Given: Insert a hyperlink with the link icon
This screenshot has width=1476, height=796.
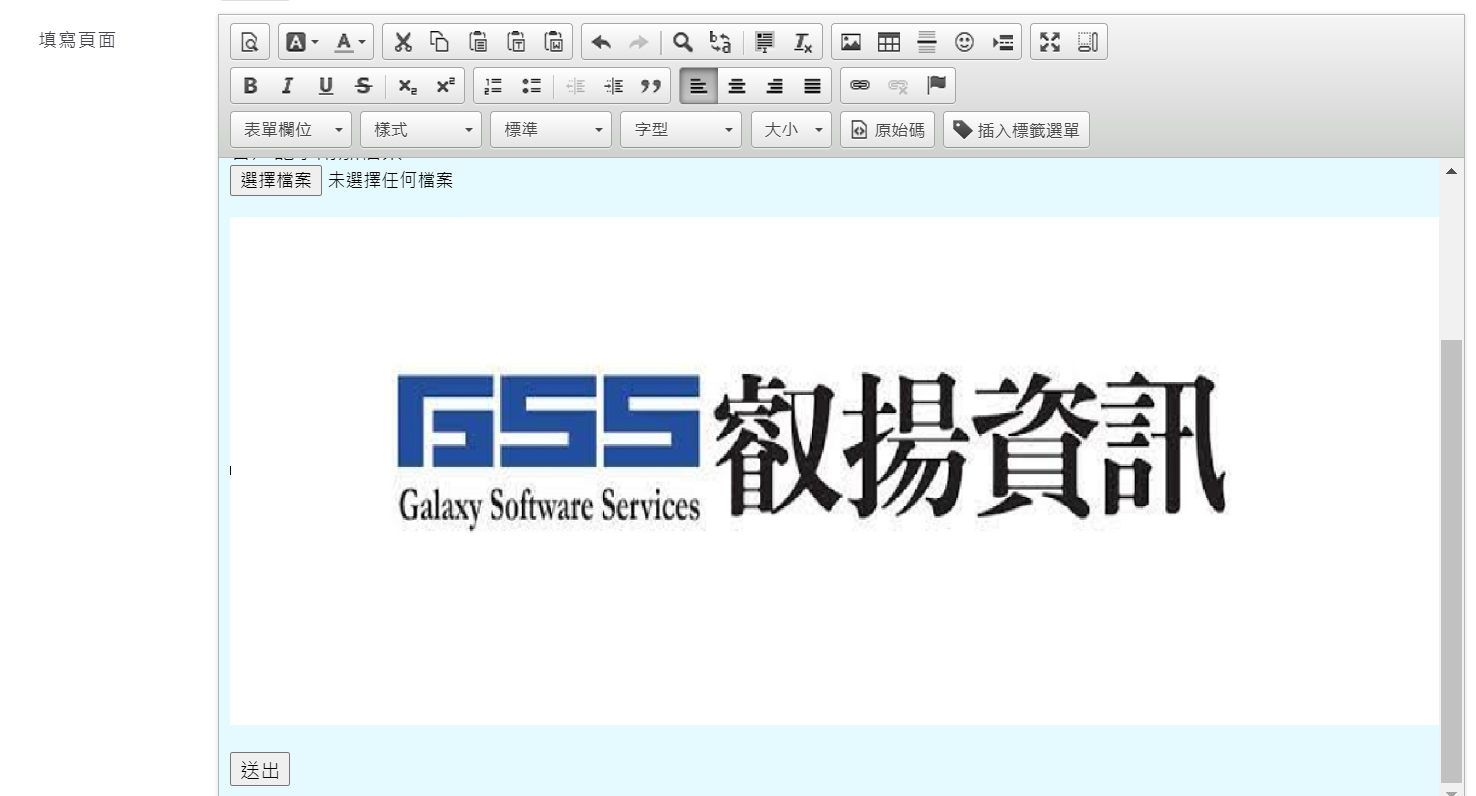Looking at the screenshot, I should pos(860,86).
